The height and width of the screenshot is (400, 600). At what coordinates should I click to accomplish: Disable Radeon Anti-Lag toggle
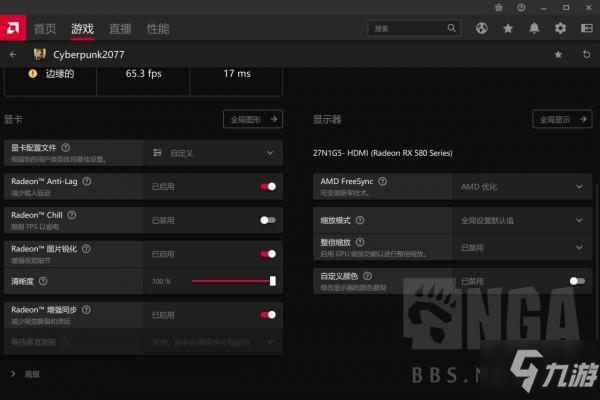(x=268, y=186)
